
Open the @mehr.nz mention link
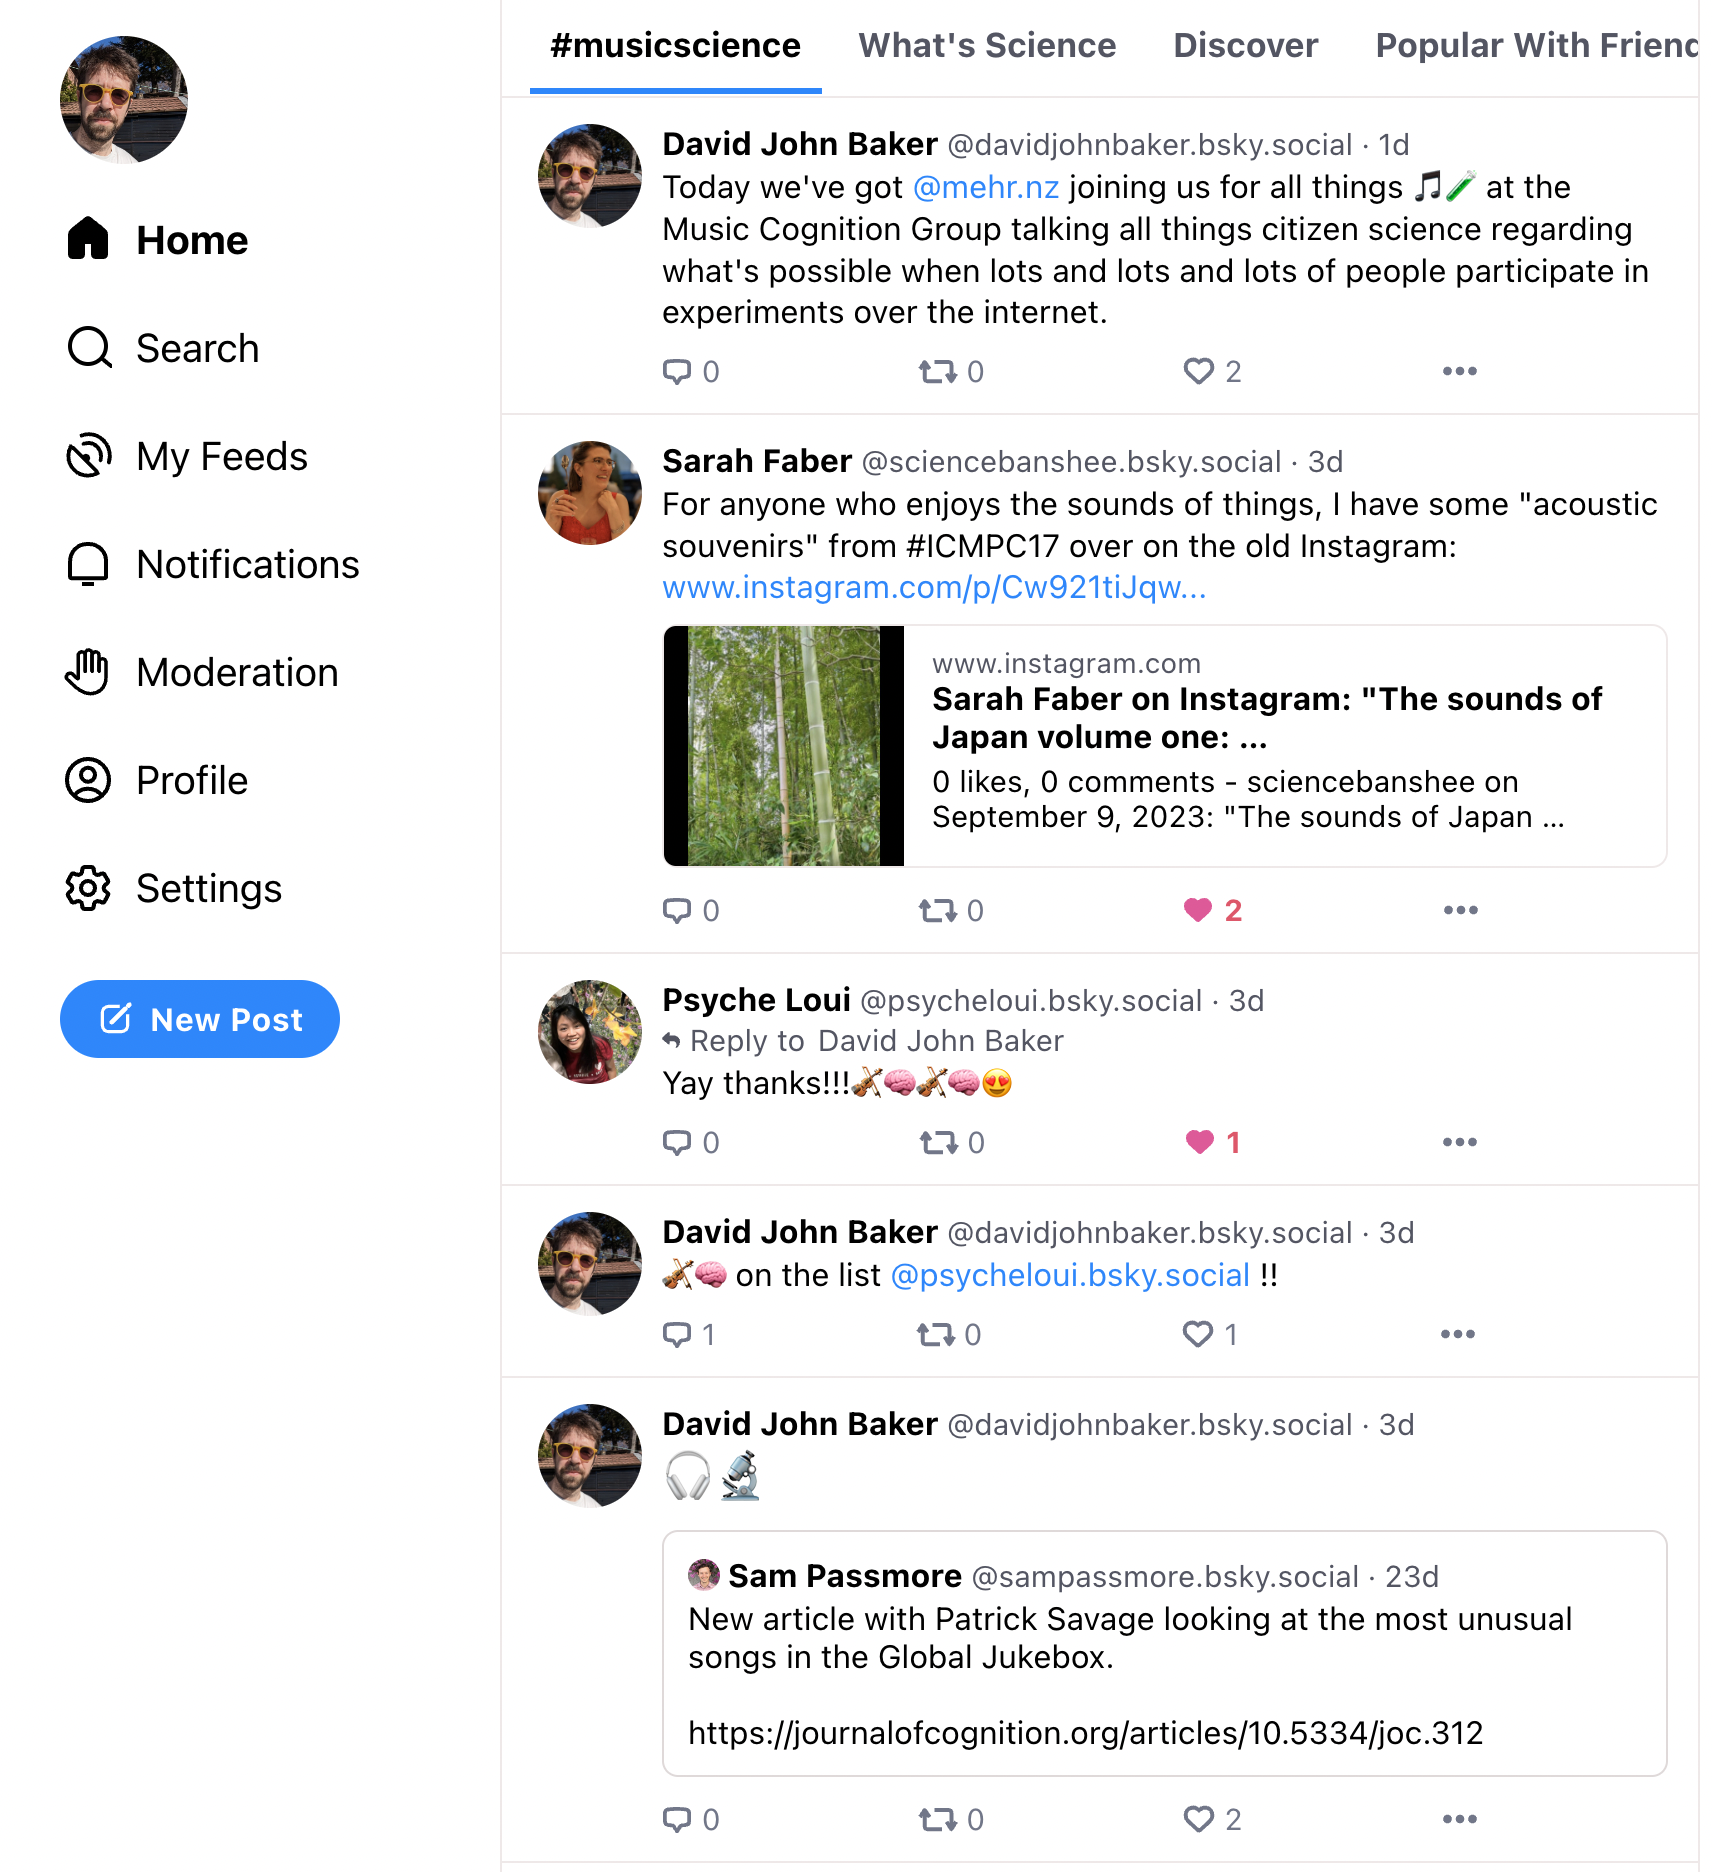(986, 187)
